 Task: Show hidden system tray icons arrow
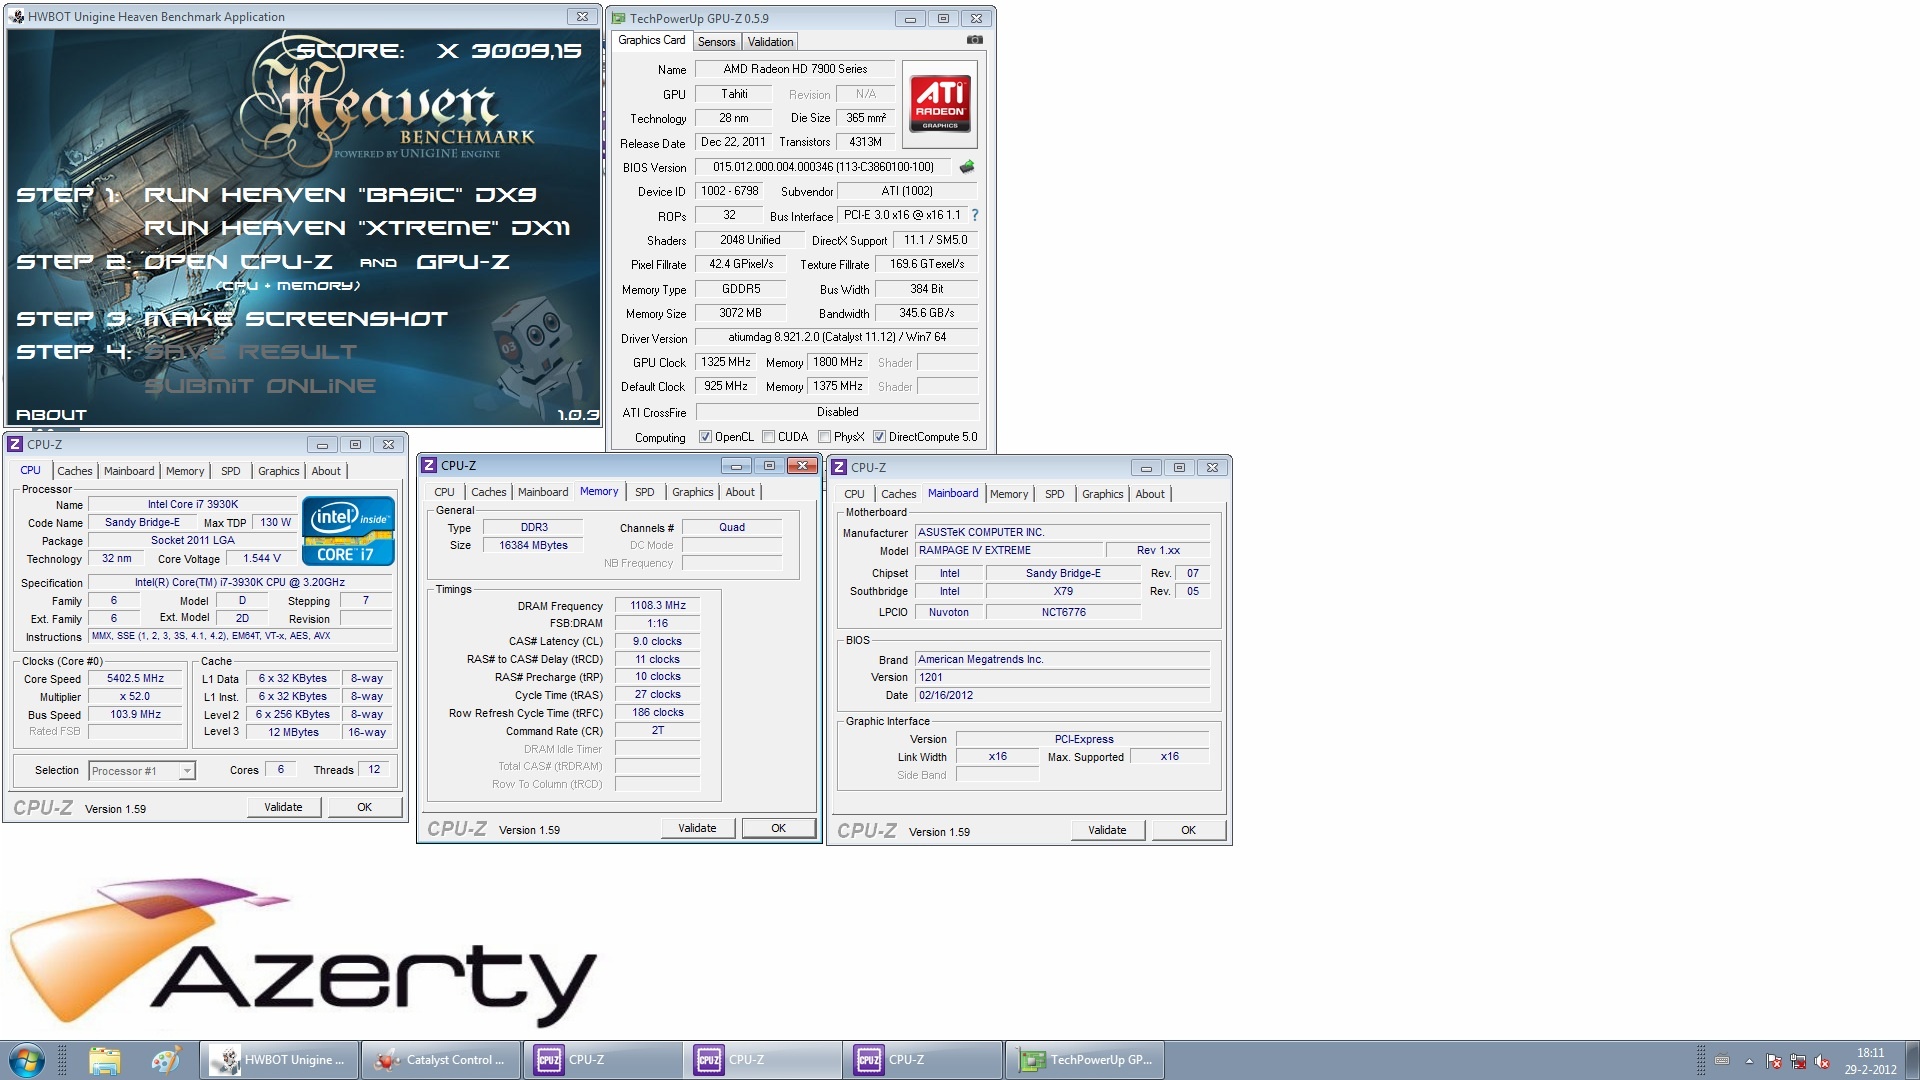point(1748,1061)
